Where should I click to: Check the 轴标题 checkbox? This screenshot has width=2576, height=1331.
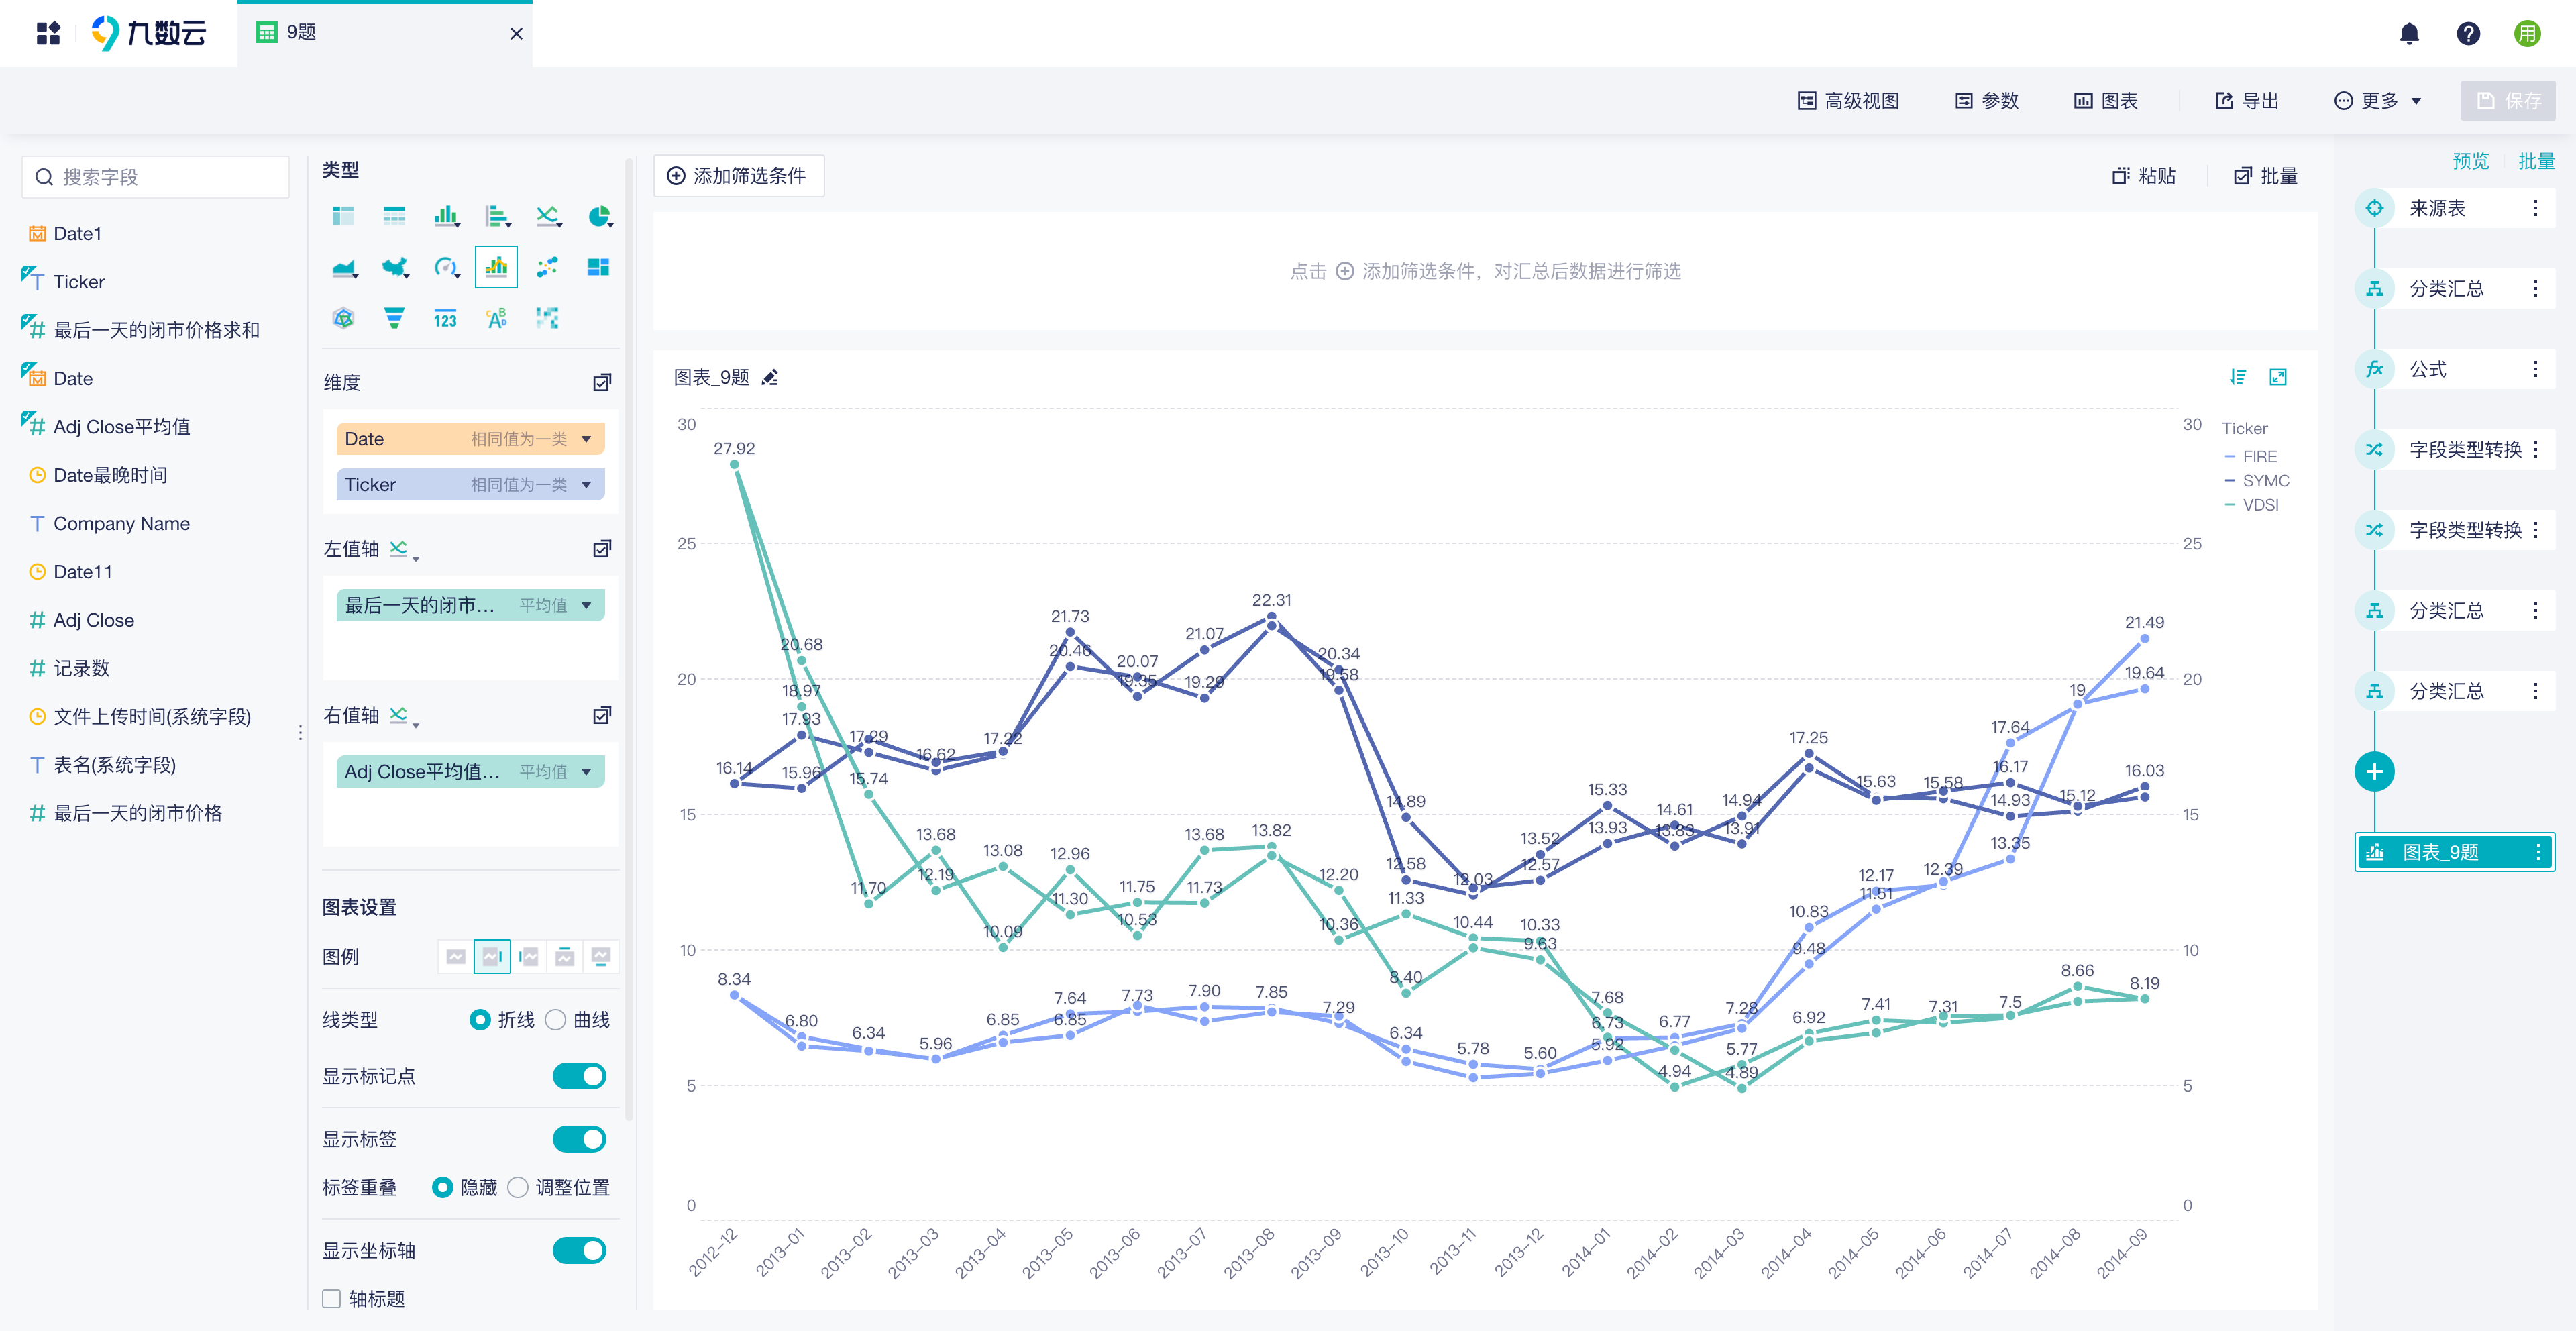[x=331, y=1298]
